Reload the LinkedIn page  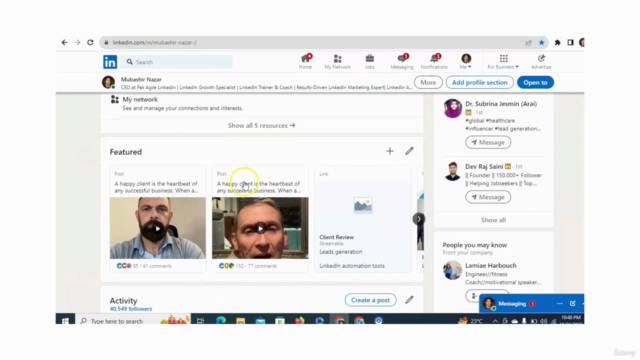(90, 42)
